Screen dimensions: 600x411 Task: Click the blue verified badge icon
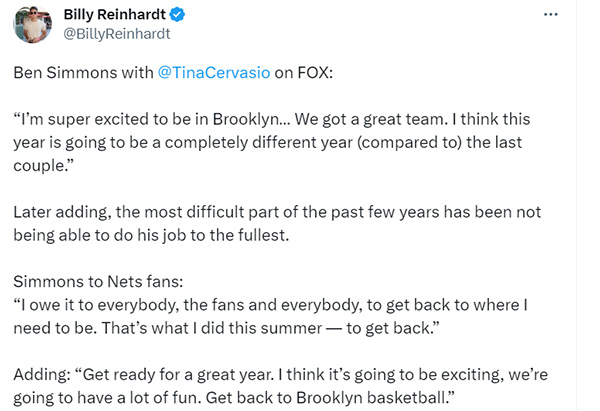coord(177,15)
